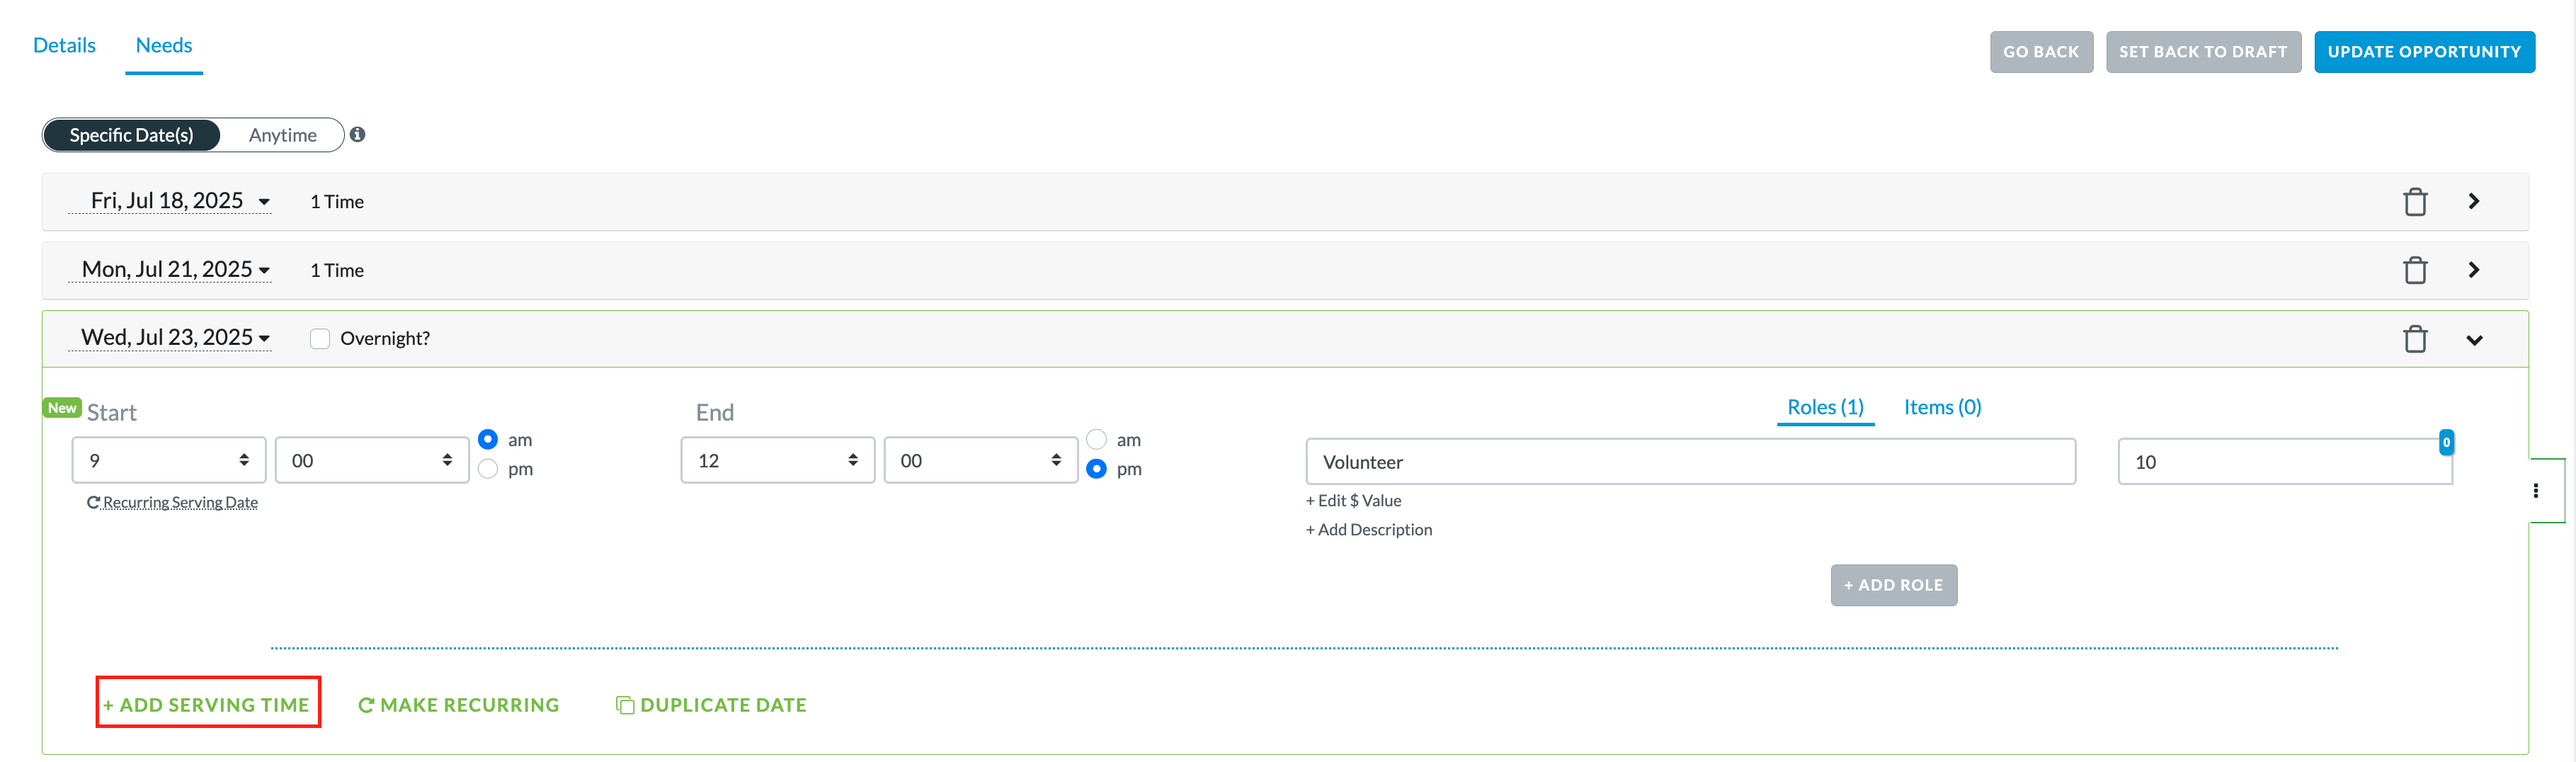Click the 1 Time label on Jul 18 row

click(337, 201)
